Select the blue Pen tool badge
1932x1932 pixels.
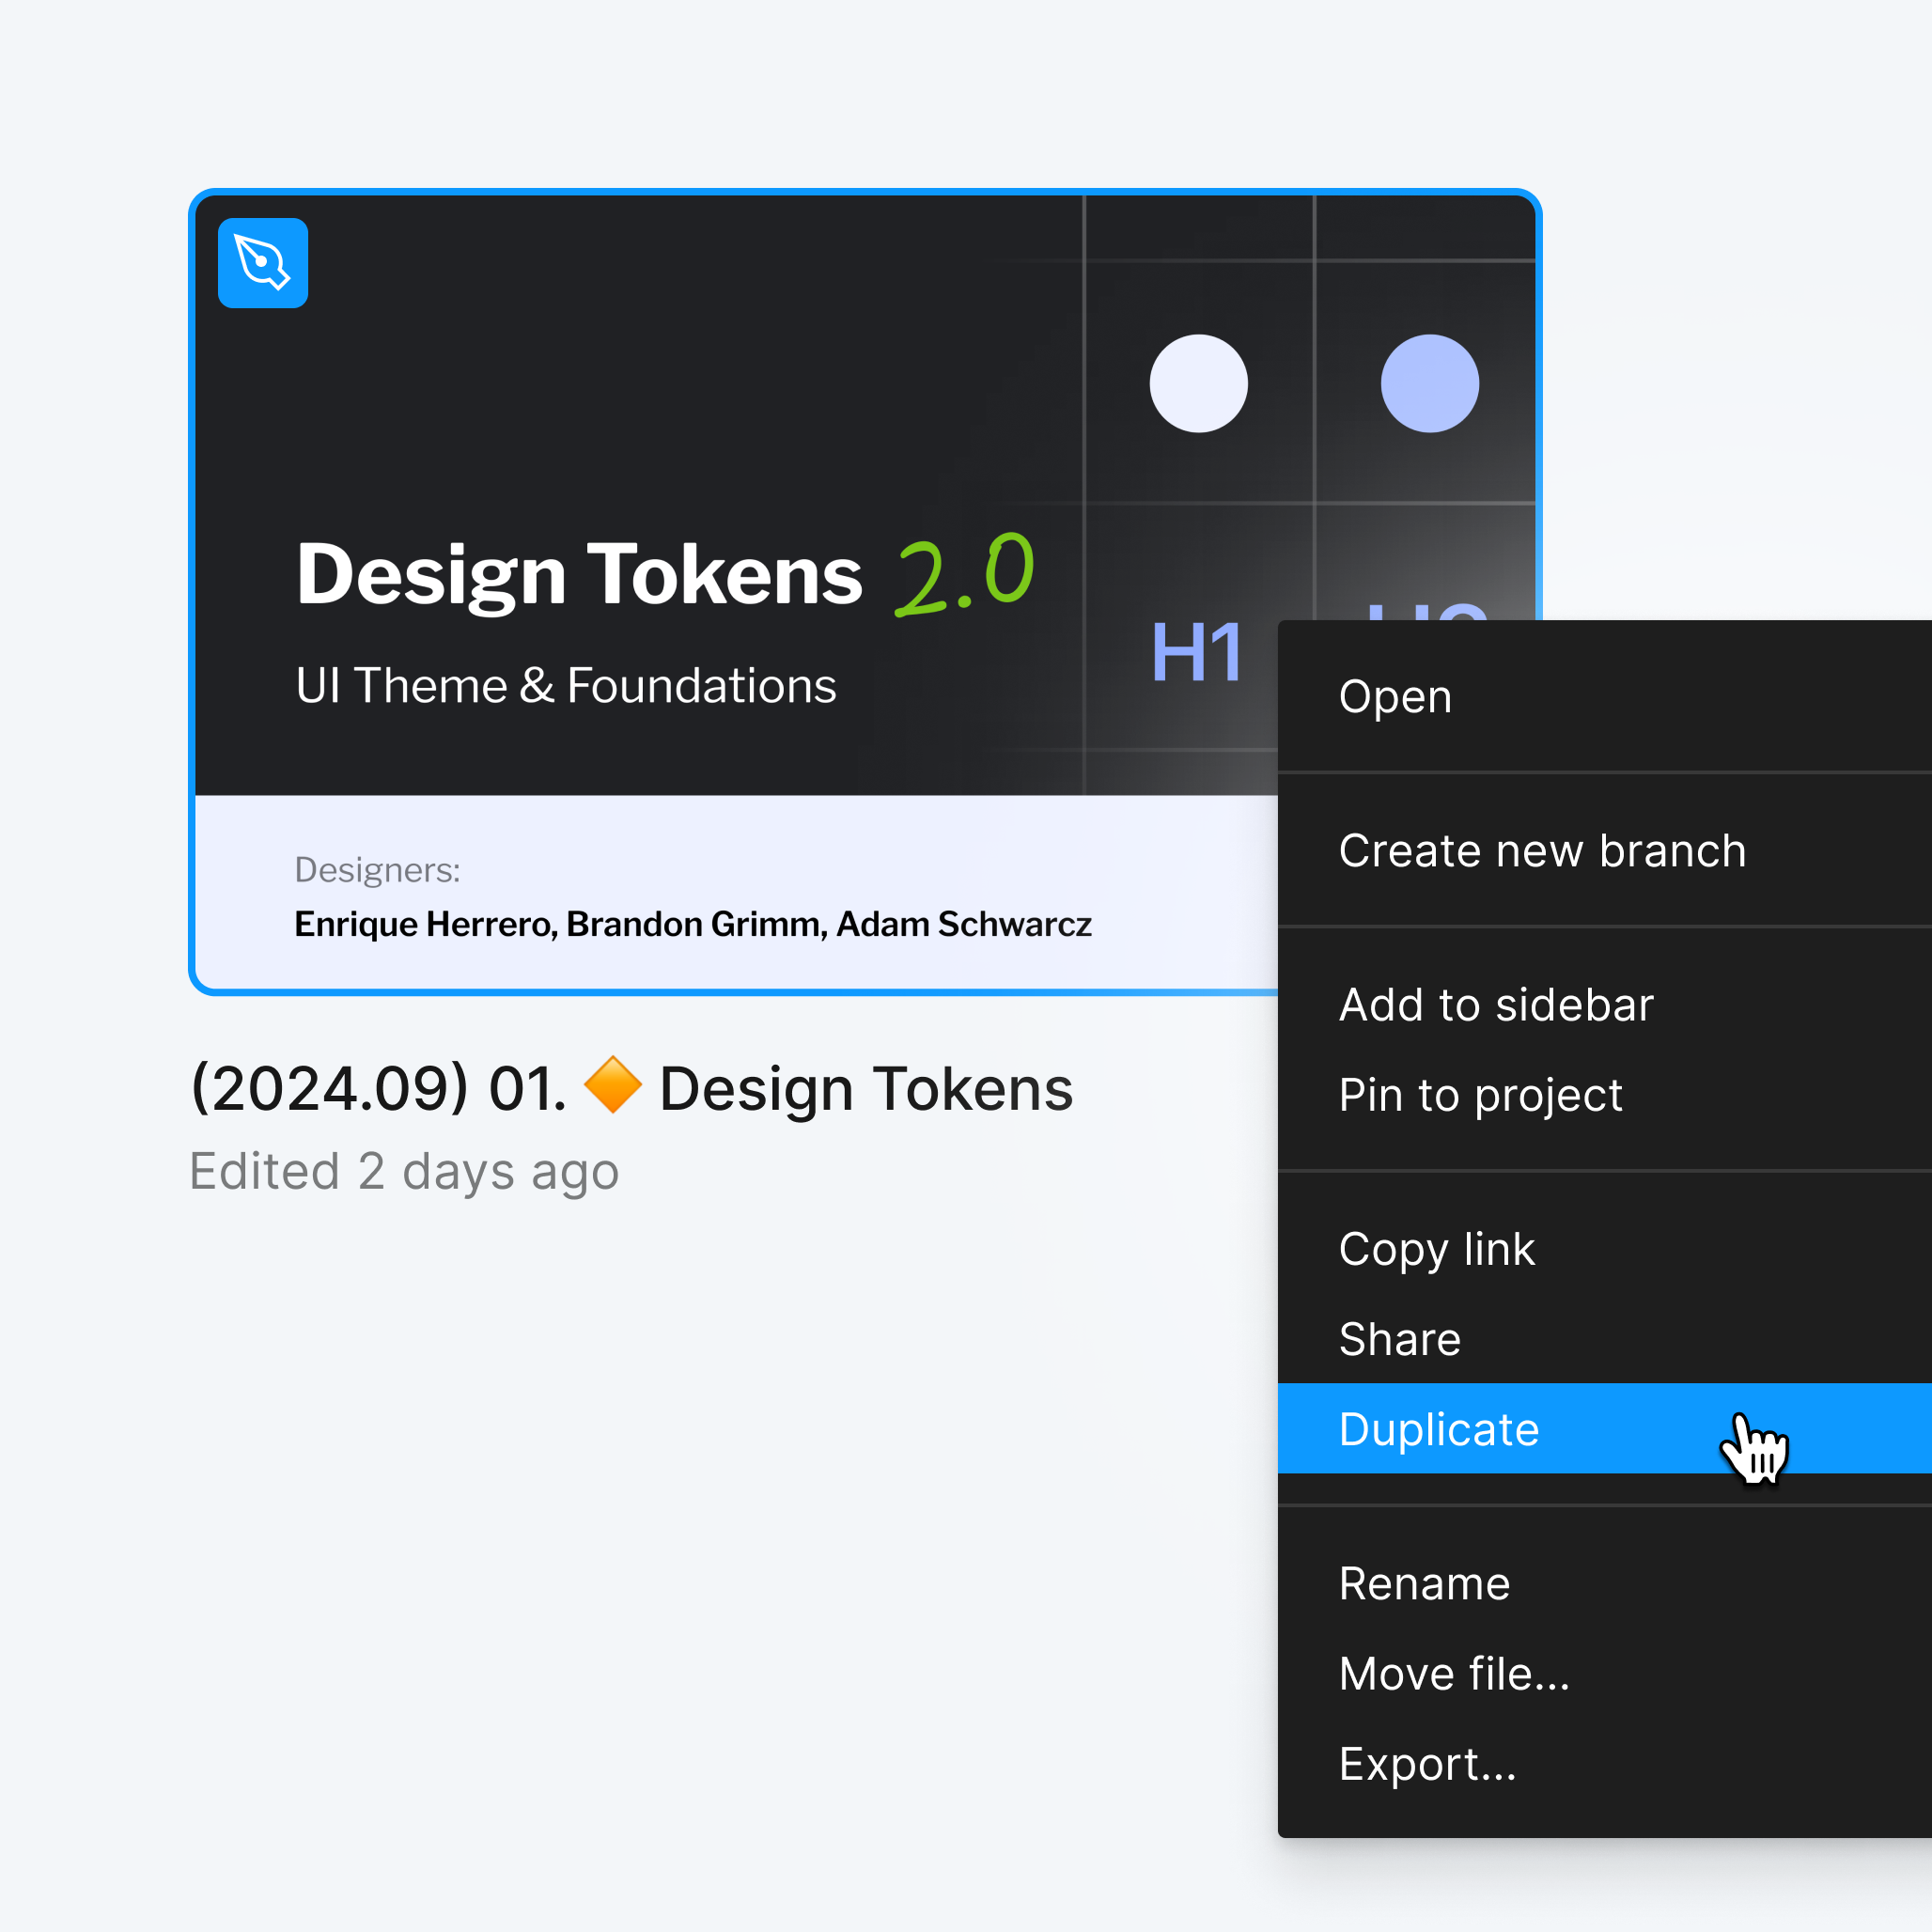coord(262,262)
